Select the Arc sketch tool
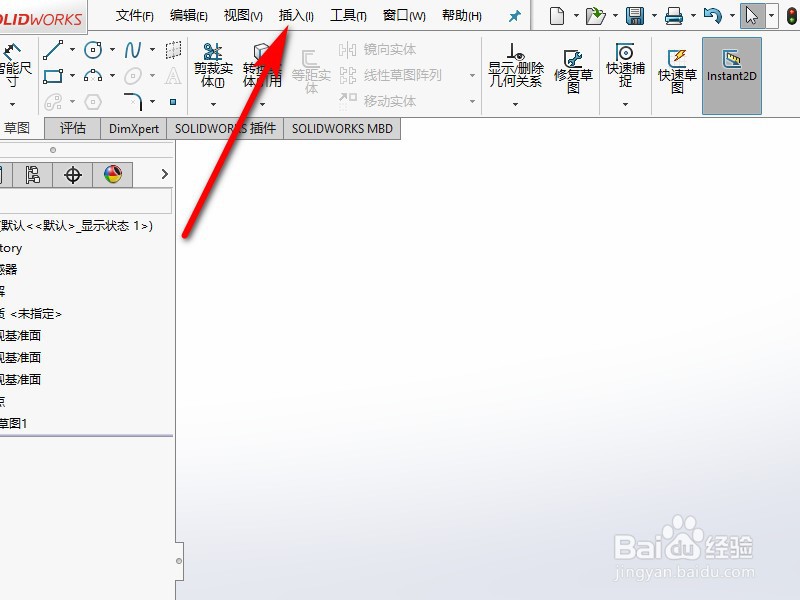Screen dimensions: 800x600 [93, 76]
